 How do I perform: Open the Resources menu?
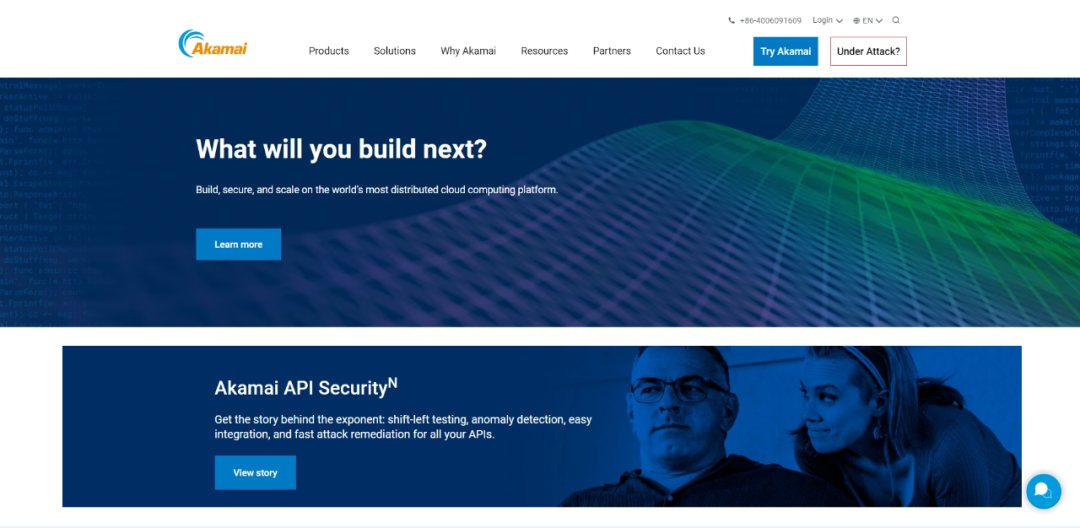pos(544,51)
